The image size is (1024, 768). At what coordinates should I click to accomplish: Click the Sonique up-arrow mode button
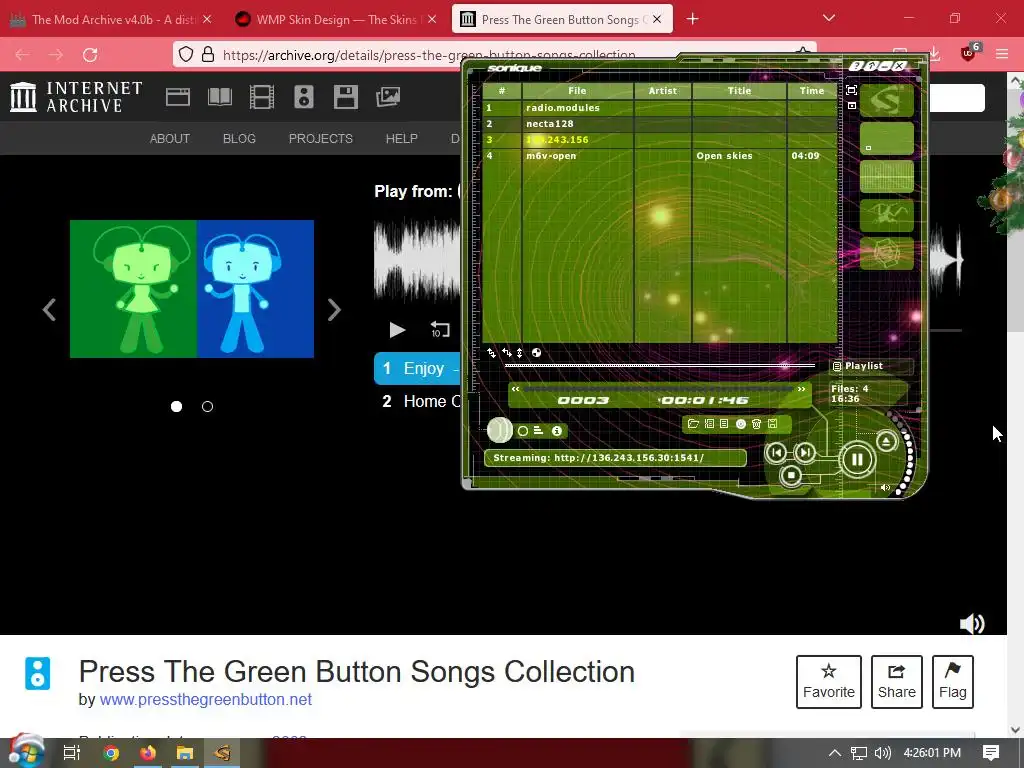pyautogui.click(x=870, y=66)
